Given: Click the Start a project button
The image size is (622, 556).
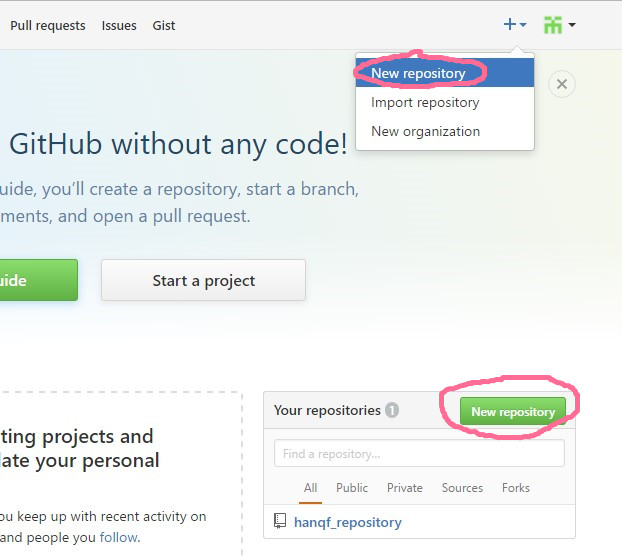Looking at the screenshot, I should click(x=203, y=280).
